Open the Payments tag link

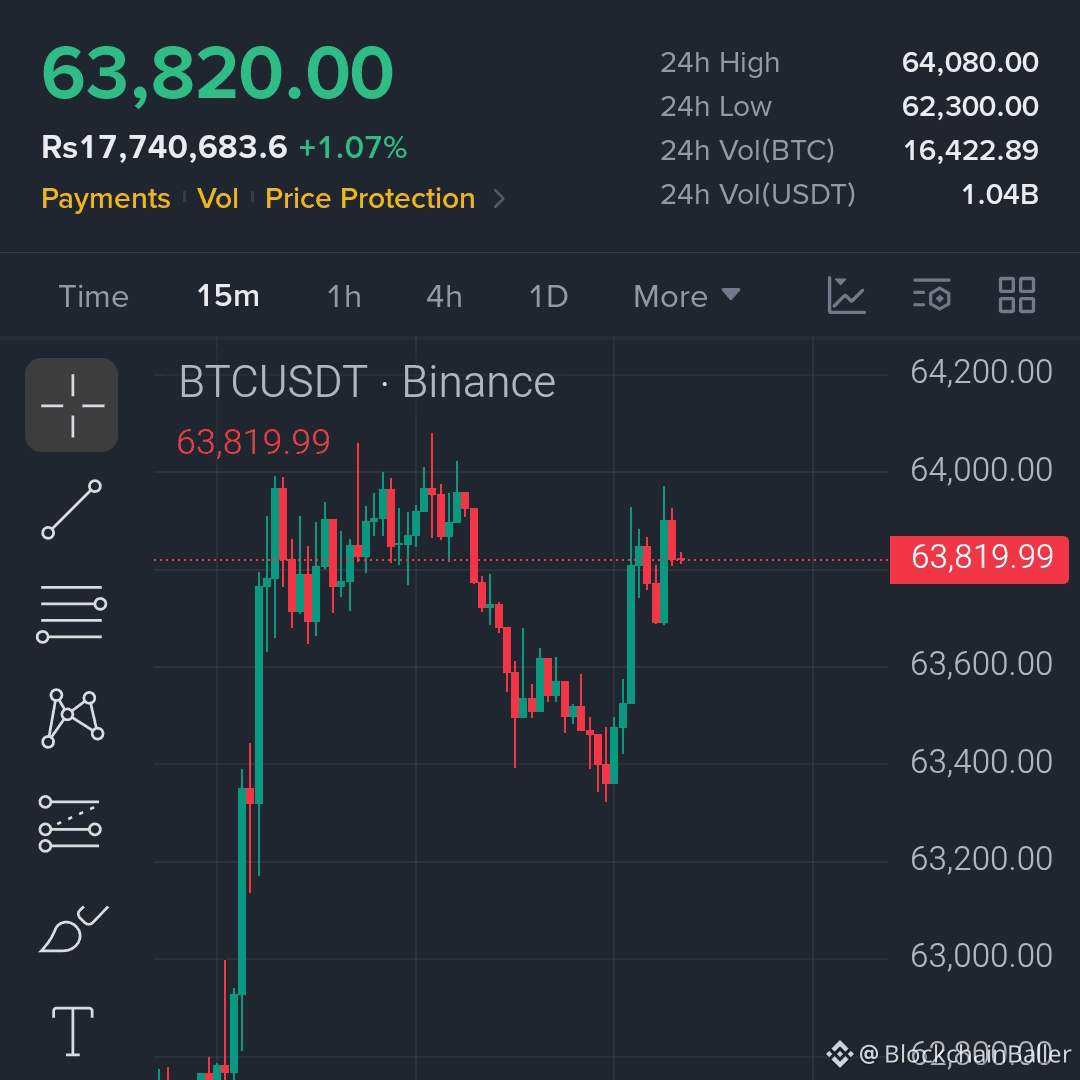click(x=105, y=198)
